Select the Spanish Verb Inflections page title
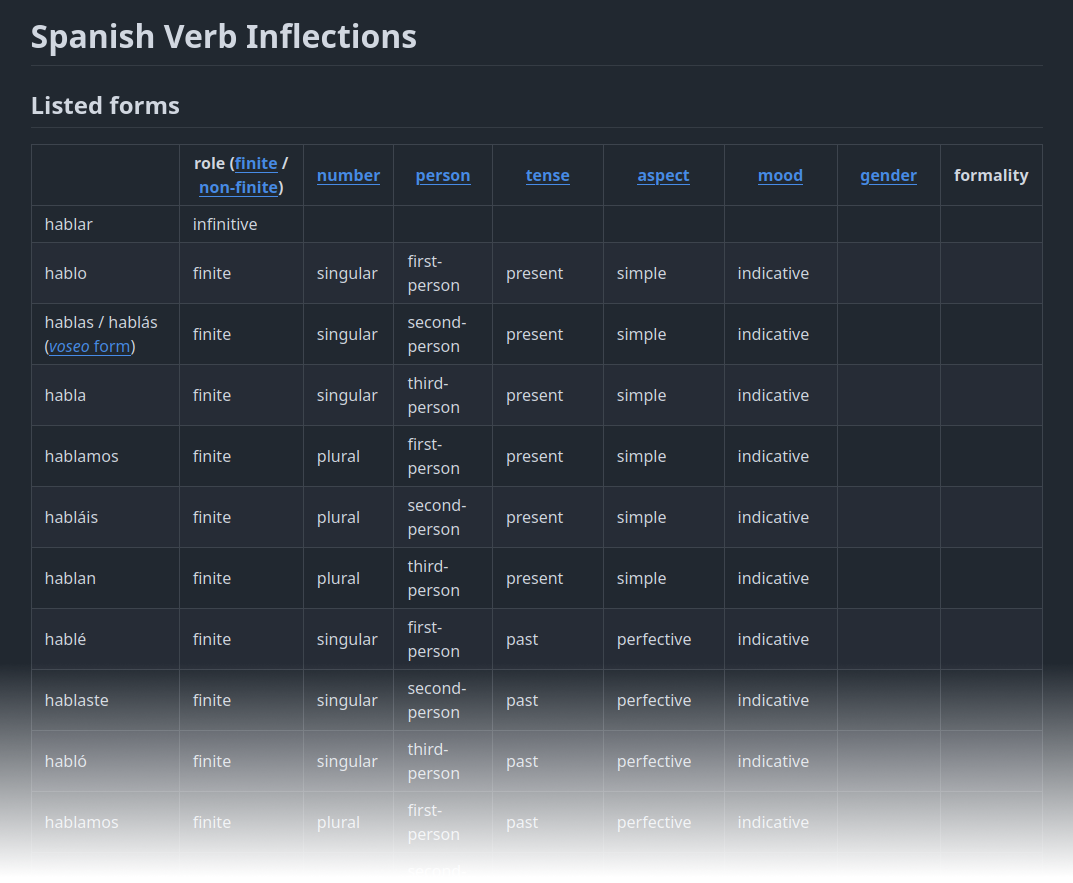 tap(224, 36)
